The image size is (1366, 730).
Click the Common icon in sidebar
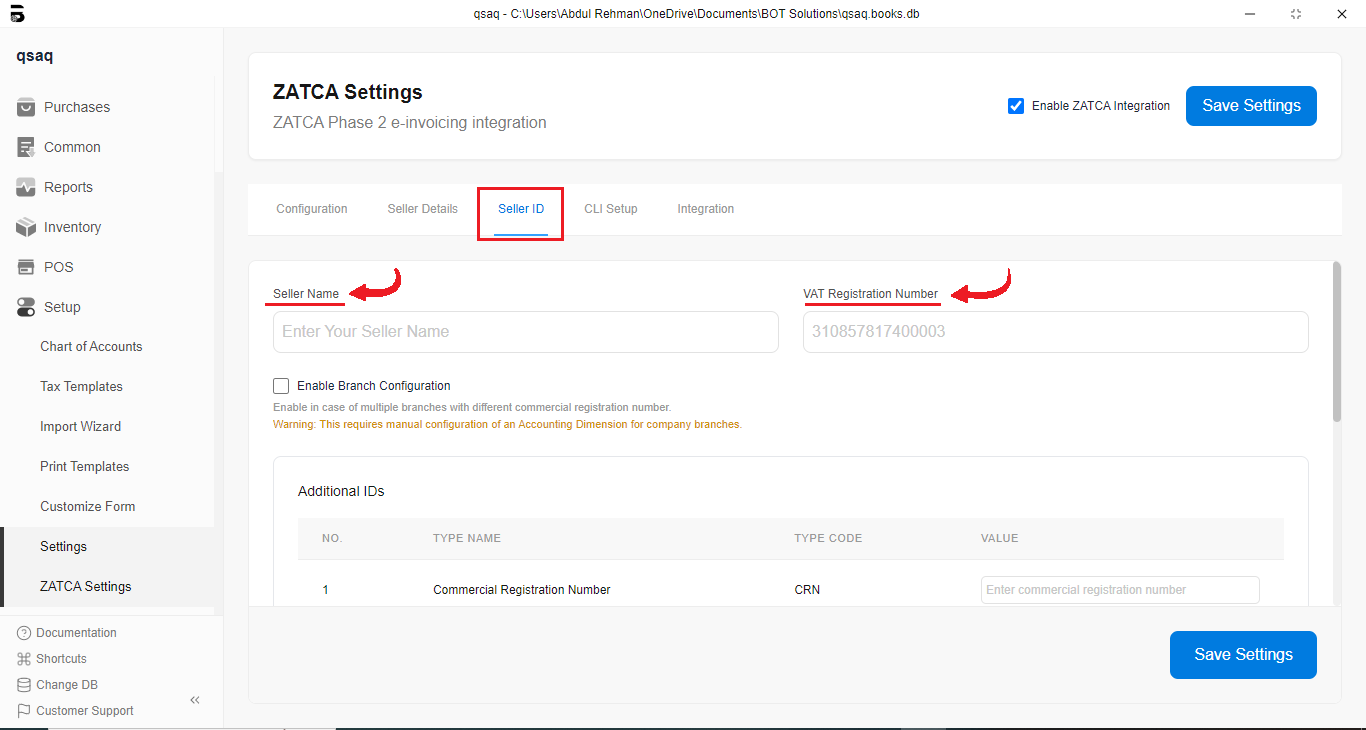[26, 147]
